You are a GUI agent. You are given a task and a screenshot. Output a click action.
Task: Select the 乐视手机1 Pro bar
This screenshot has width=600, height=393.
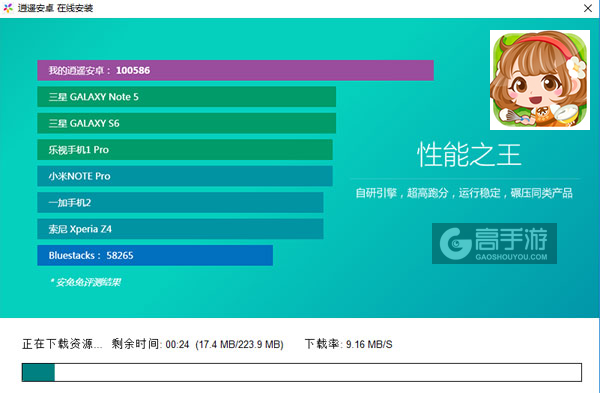pos(185,150)
